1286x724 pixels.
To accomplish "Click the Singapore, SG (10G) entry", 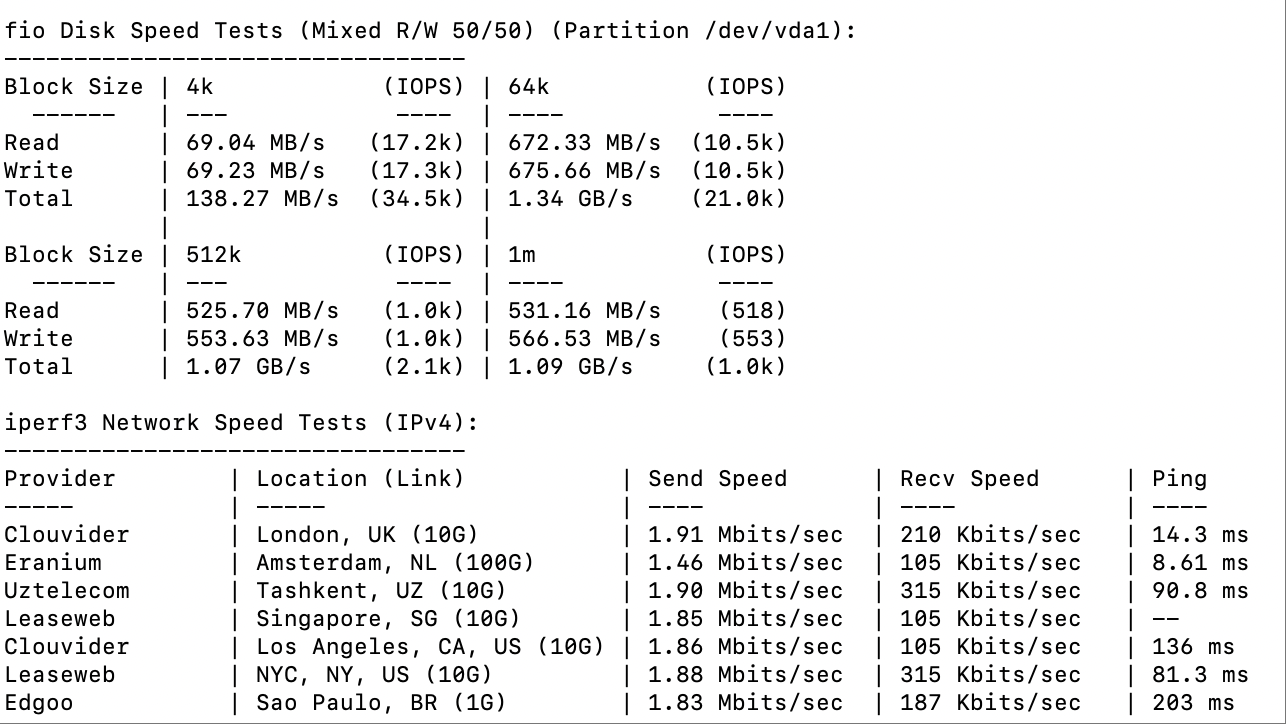I will pos(389,619).
